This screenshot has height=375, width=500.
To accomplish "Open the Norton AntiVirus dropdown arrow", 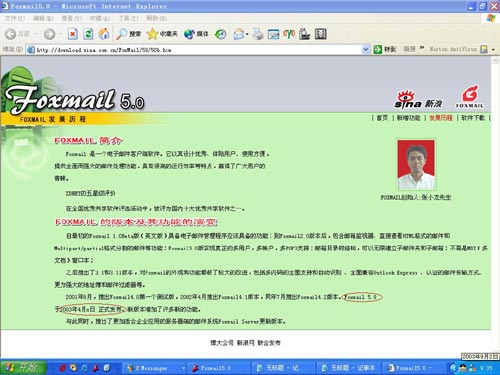I will 493,50.
